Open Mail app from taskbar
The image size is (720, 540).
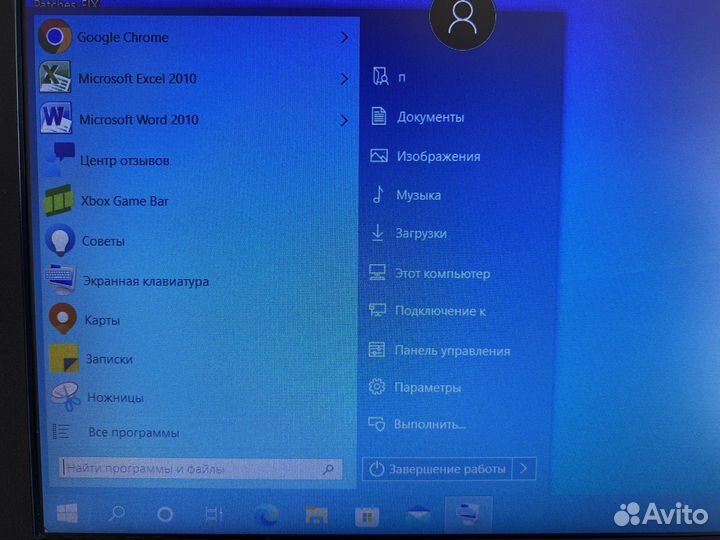[418, 514]
